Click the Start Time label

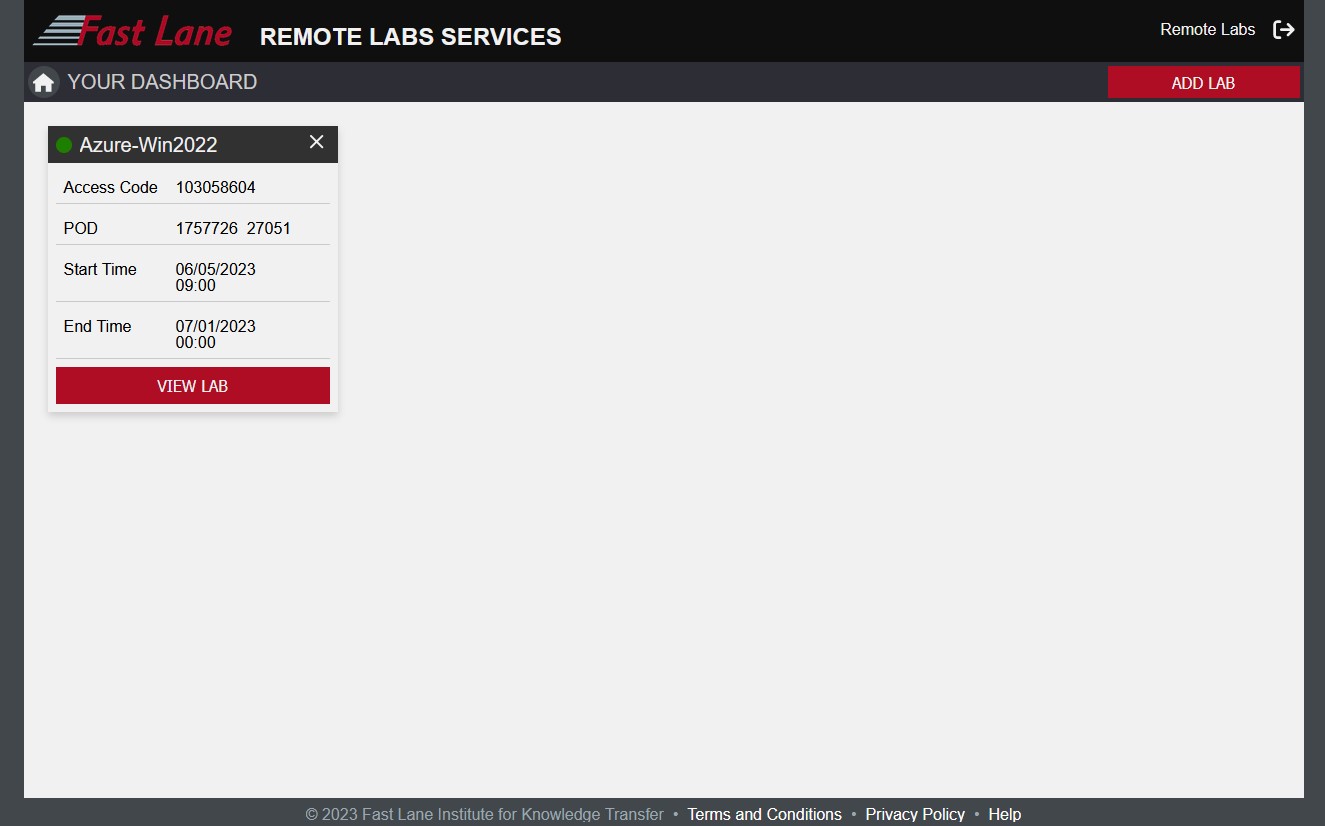(x=100, y=269)
